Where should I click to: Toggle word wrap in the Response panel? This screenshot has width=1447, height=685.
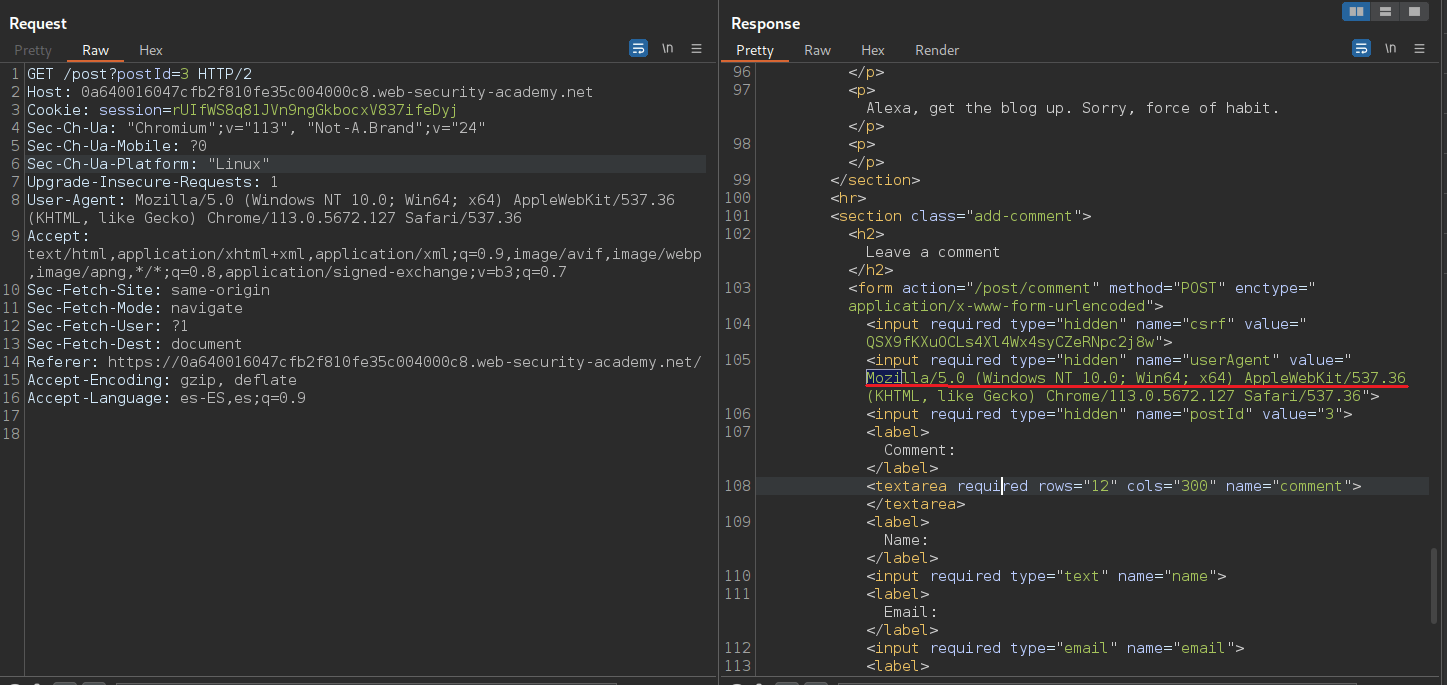1361,49
